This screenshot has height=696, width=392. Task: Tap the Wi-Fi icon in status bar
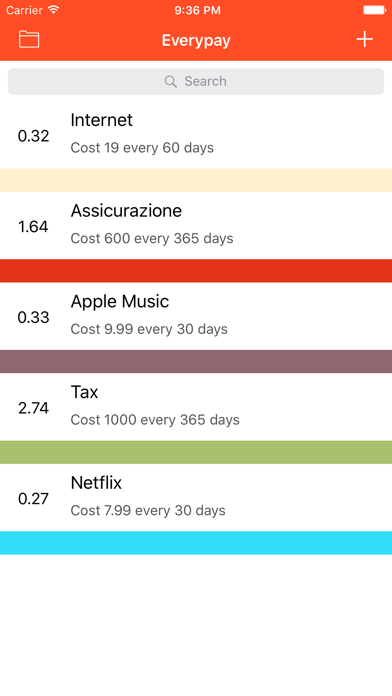coord(54,10)
